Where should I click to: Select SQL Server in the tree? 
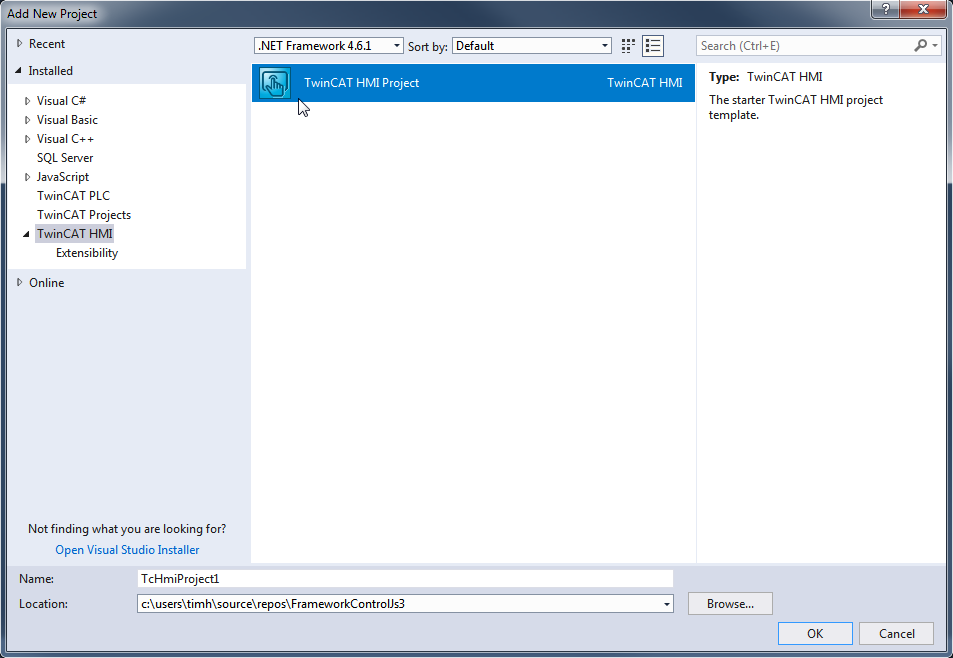click(x=65, y=158)
